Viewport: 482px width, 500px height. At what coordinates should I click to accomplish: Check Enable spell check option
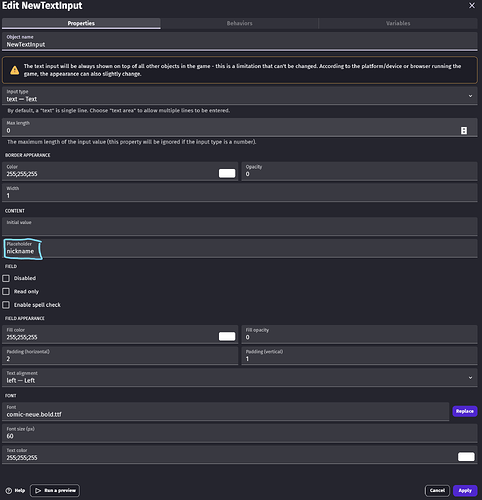[x=6, y=305]
